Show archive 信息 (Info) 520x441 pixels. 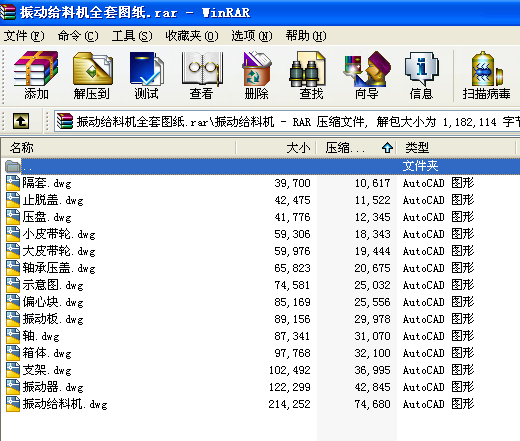click(x=421, y=68)
